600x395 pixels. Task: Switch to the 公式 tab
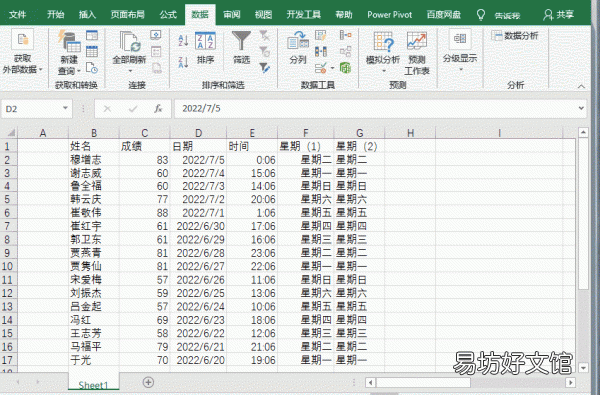[x=168, y=15]
